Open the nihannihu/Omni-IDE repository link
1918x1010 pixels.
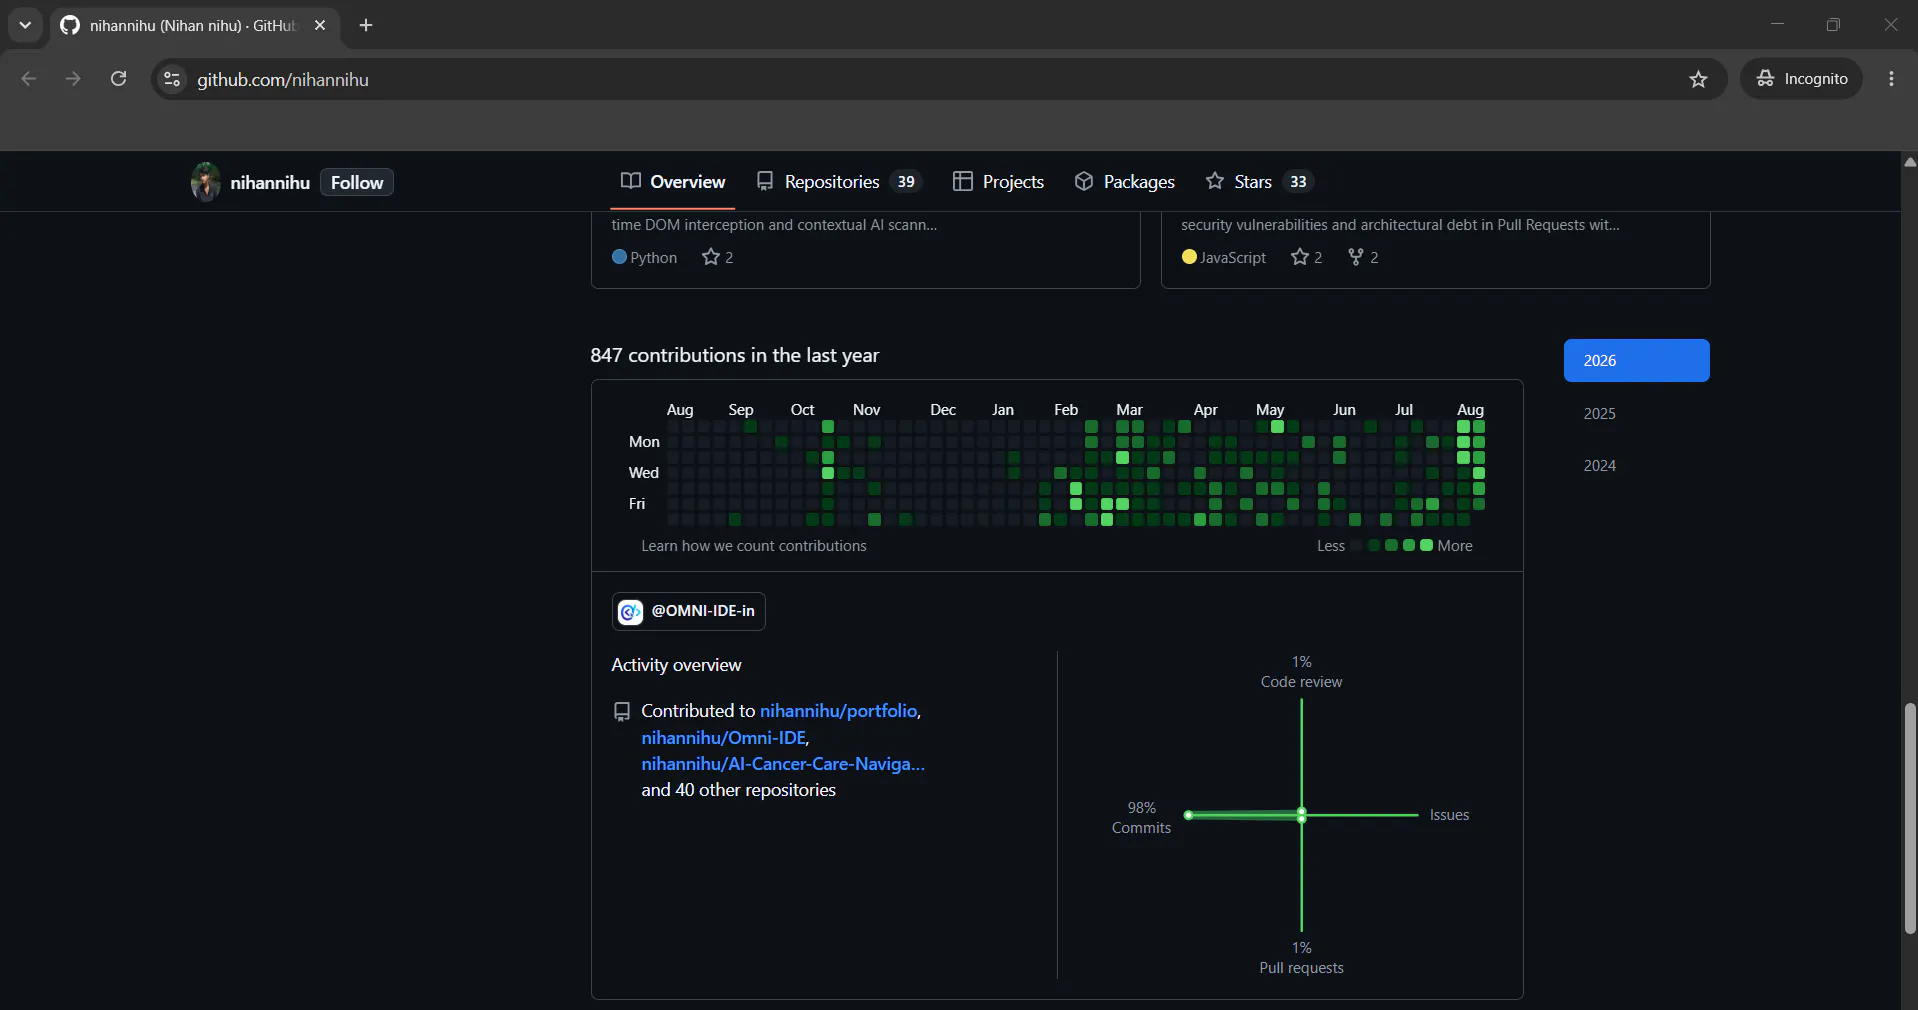click(x=724, y=738)
